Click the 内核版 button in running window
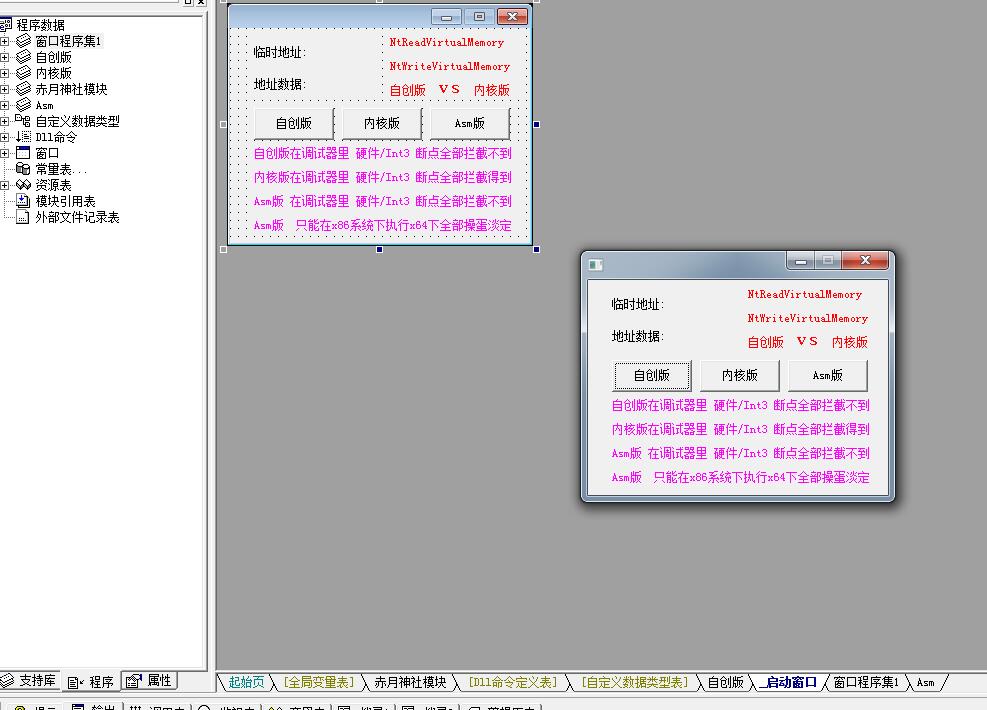Screen dimensions: 987x710 click(x=740, y=376)
